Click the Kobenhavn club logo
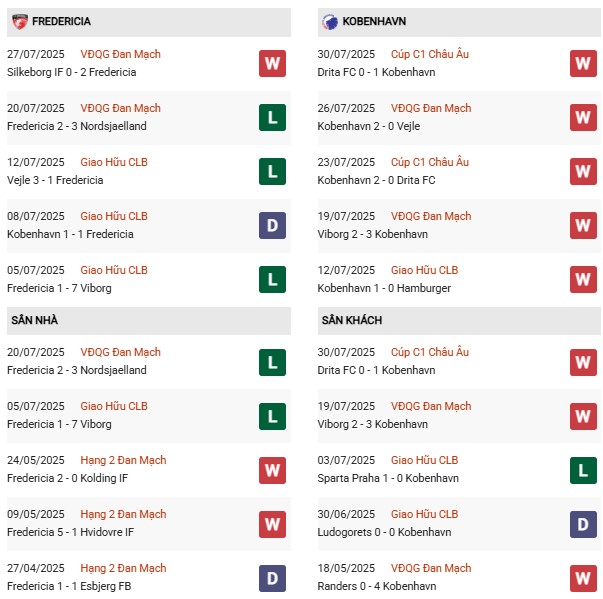The height and width of the screenshot is (599, 603). point(330,21)
